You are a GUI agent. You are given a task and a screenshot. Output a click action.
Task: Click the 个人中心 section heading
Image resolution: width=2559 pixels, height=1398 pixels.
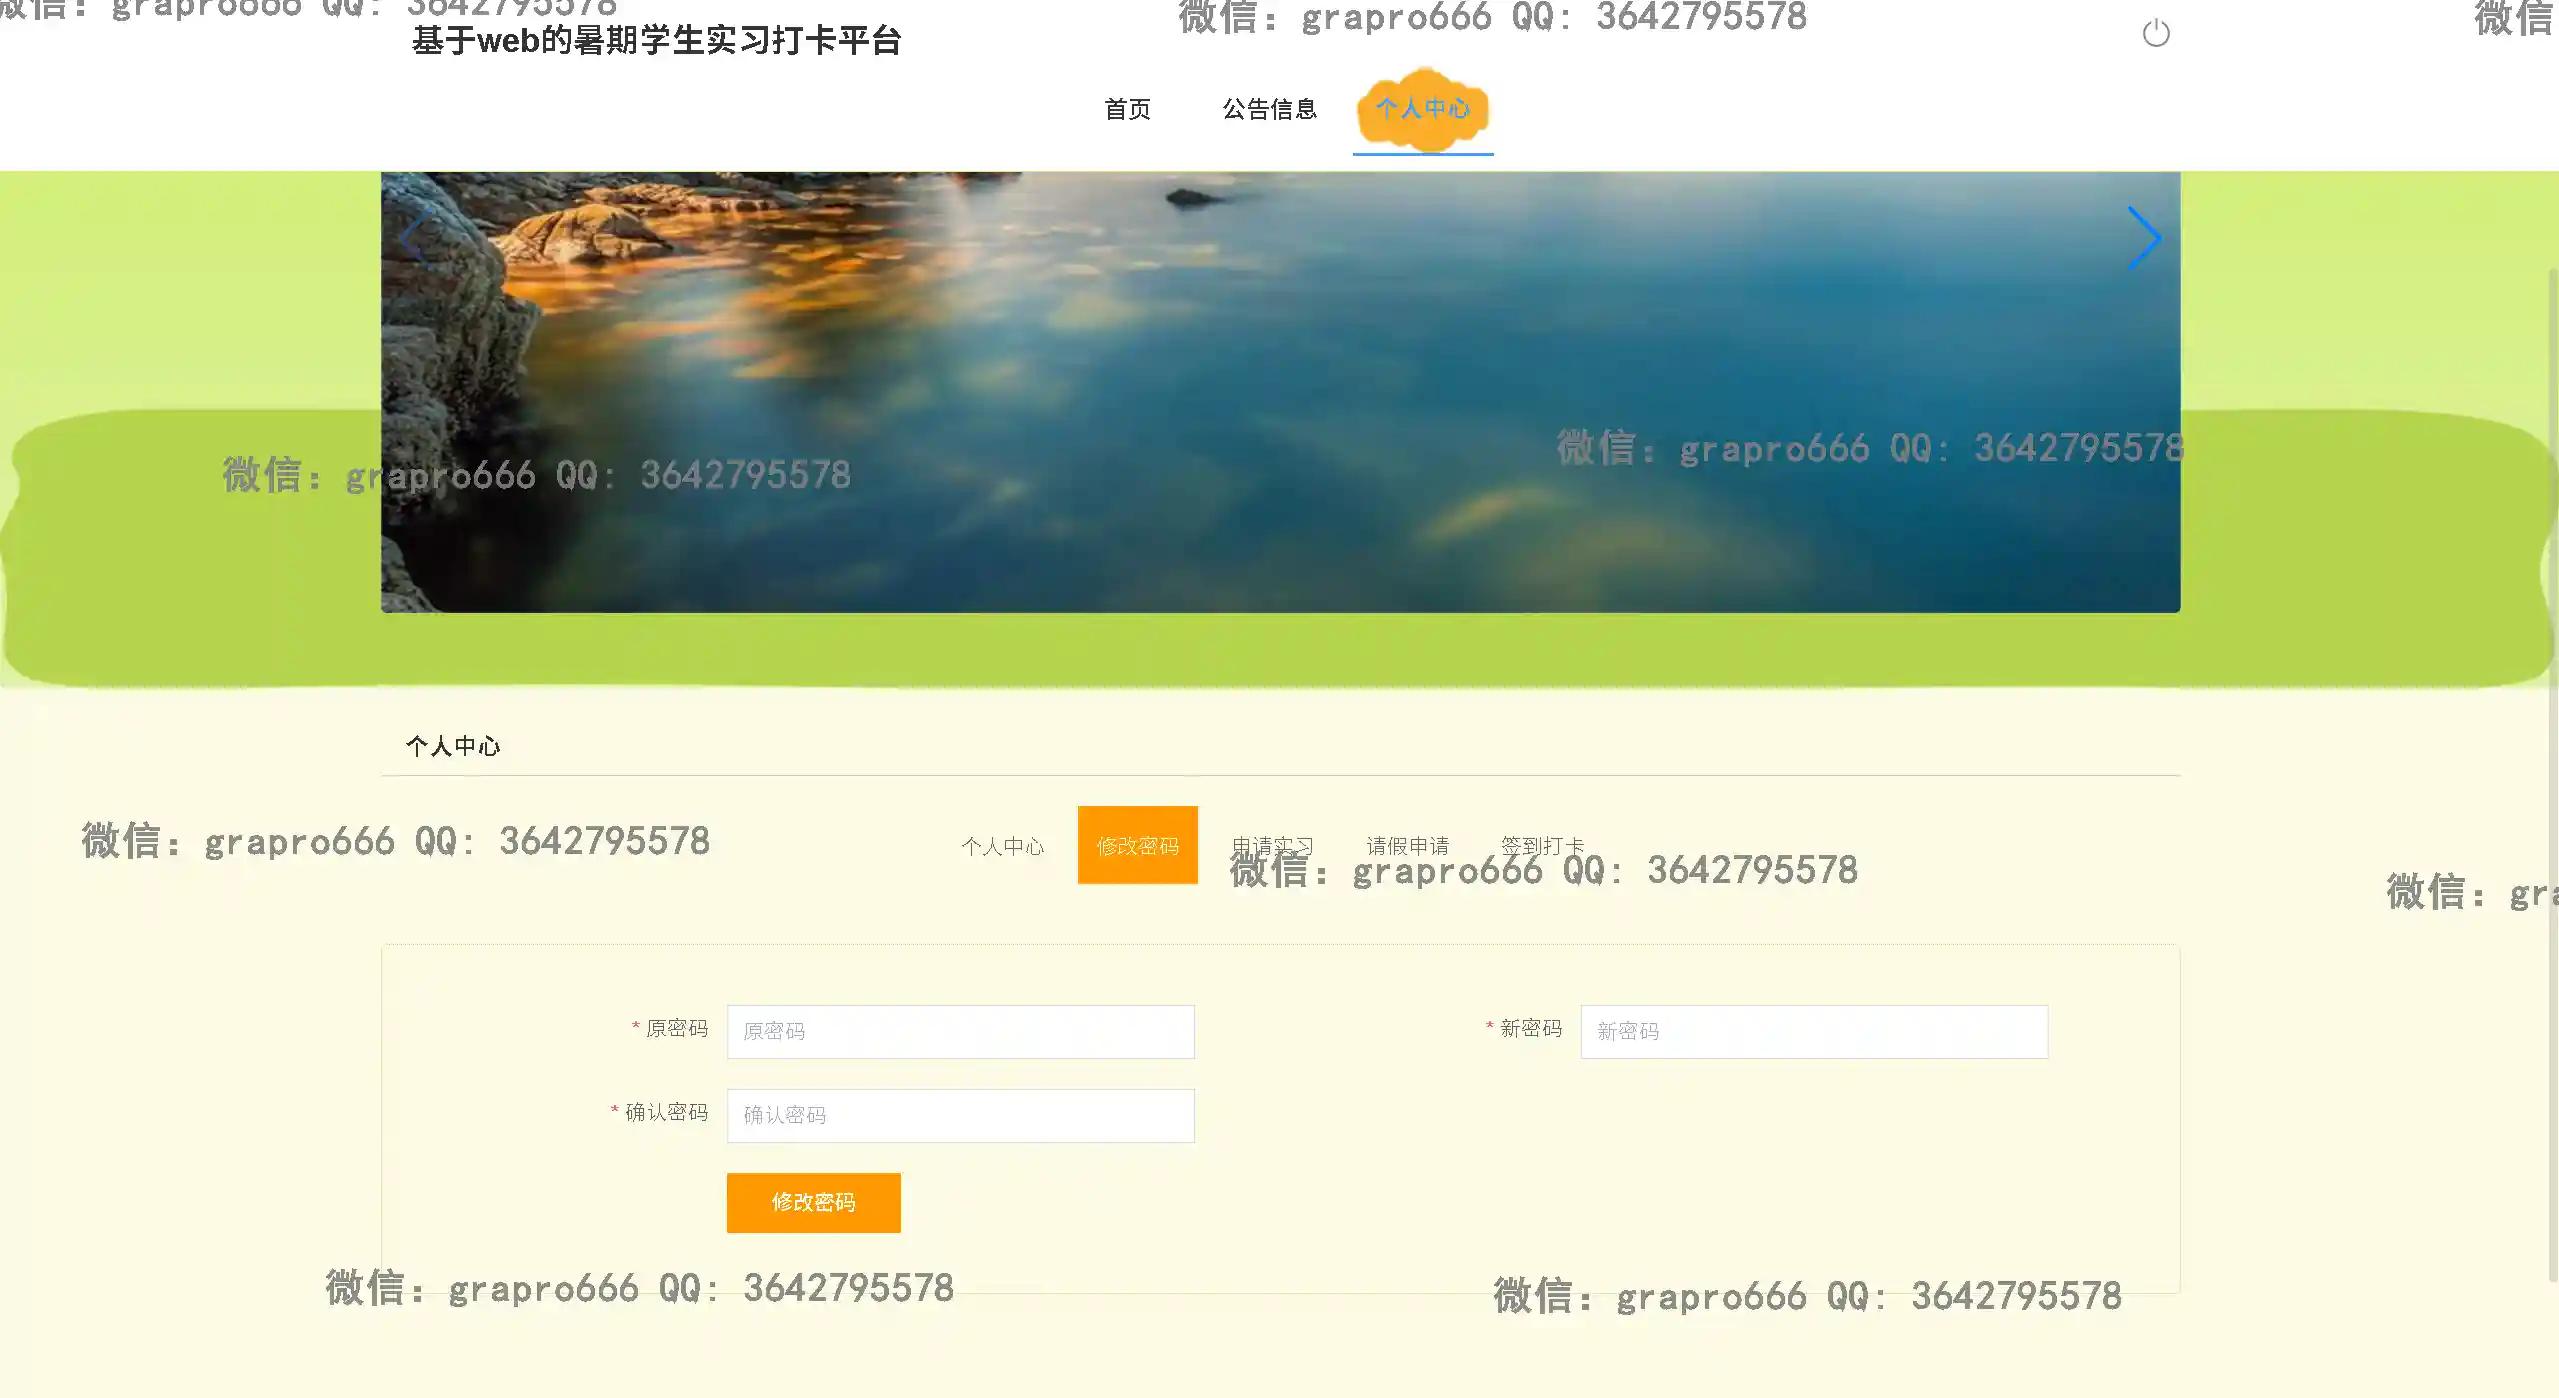[x=452, y=746]
